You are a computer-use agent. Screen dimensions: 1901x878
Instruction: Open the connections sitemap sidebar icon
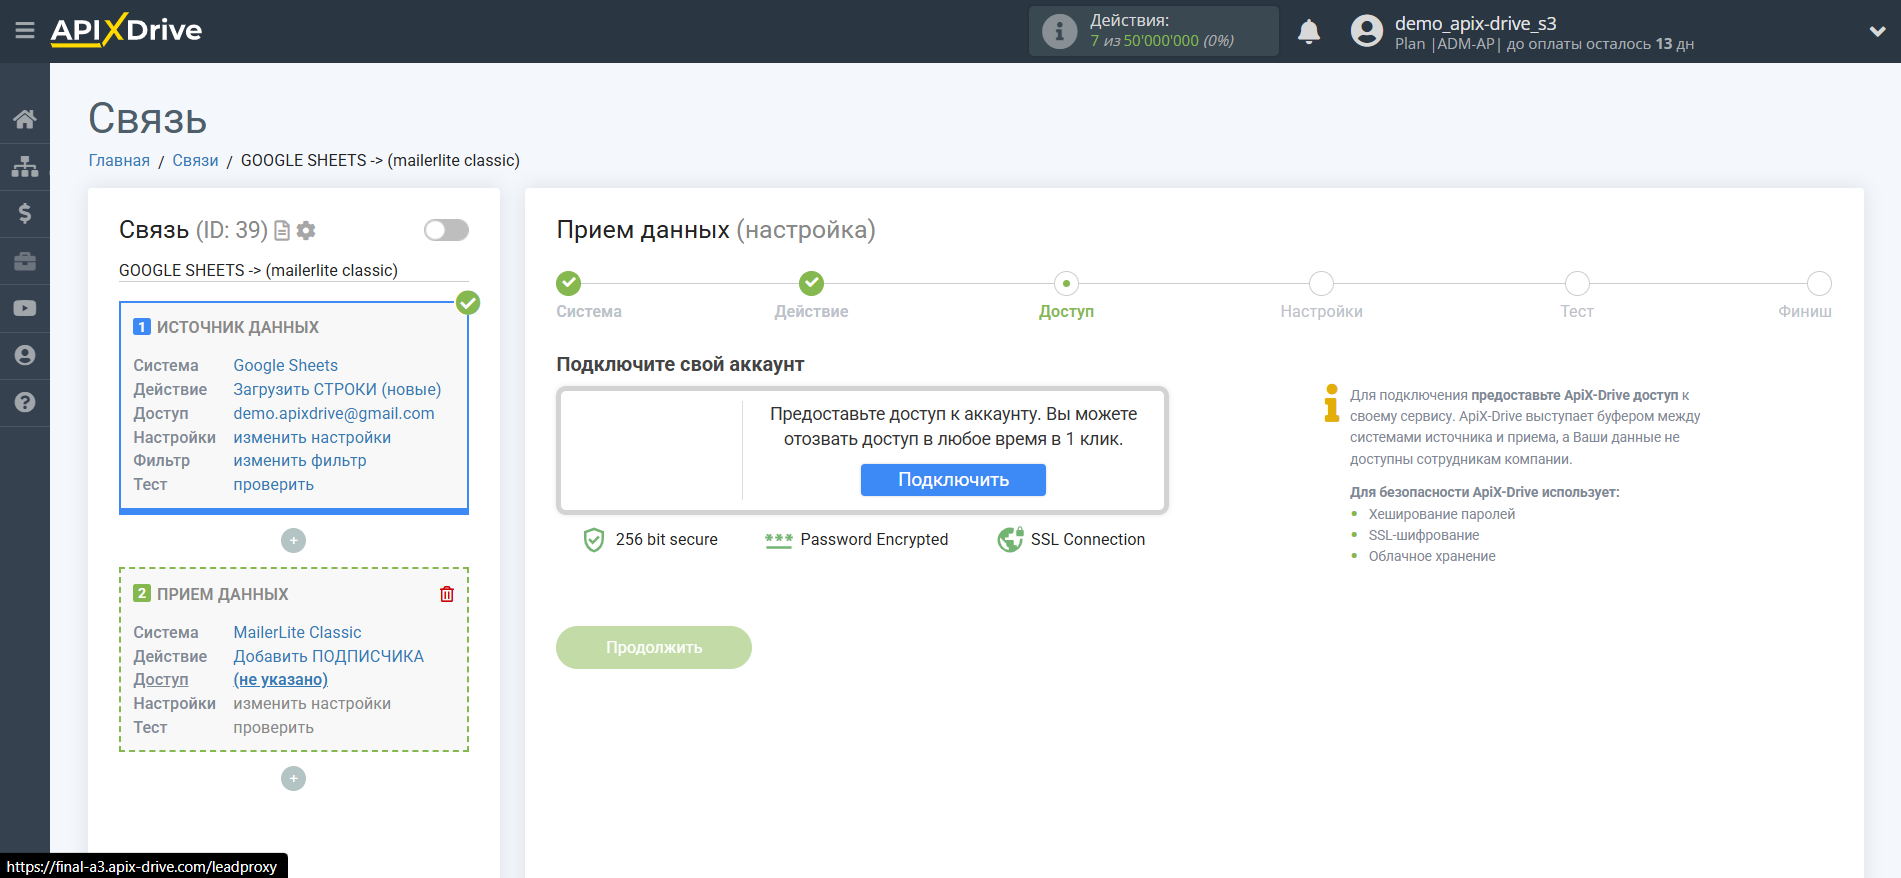click(x=25, y=166)
